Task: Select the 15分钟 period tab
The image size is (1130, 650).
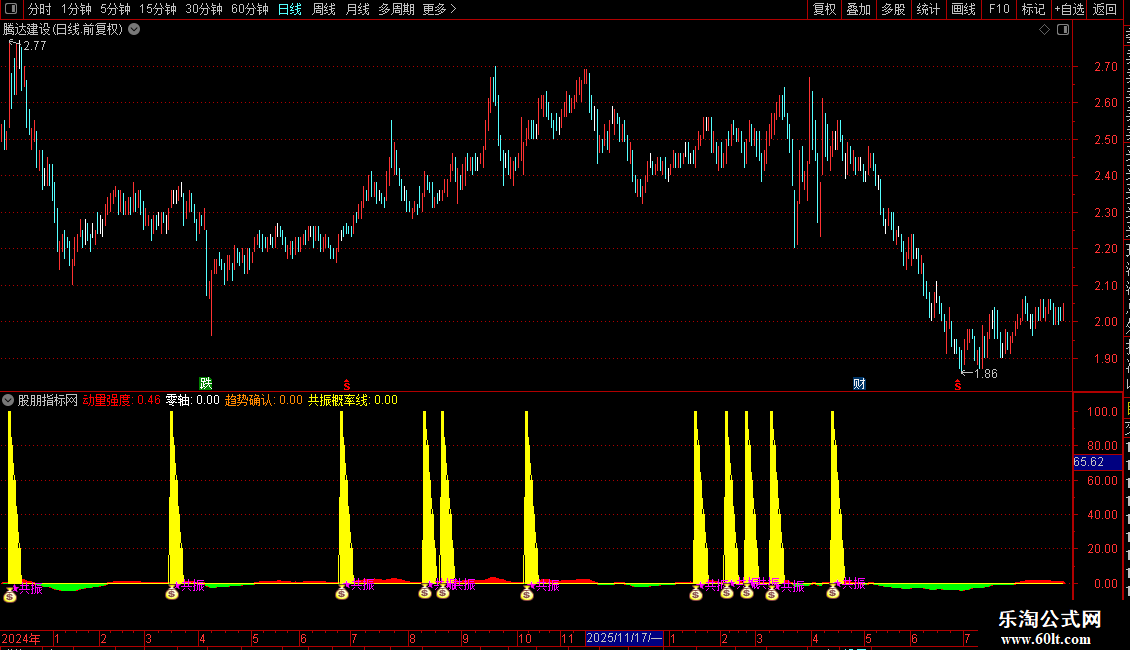Action: [x=158, y=9]
